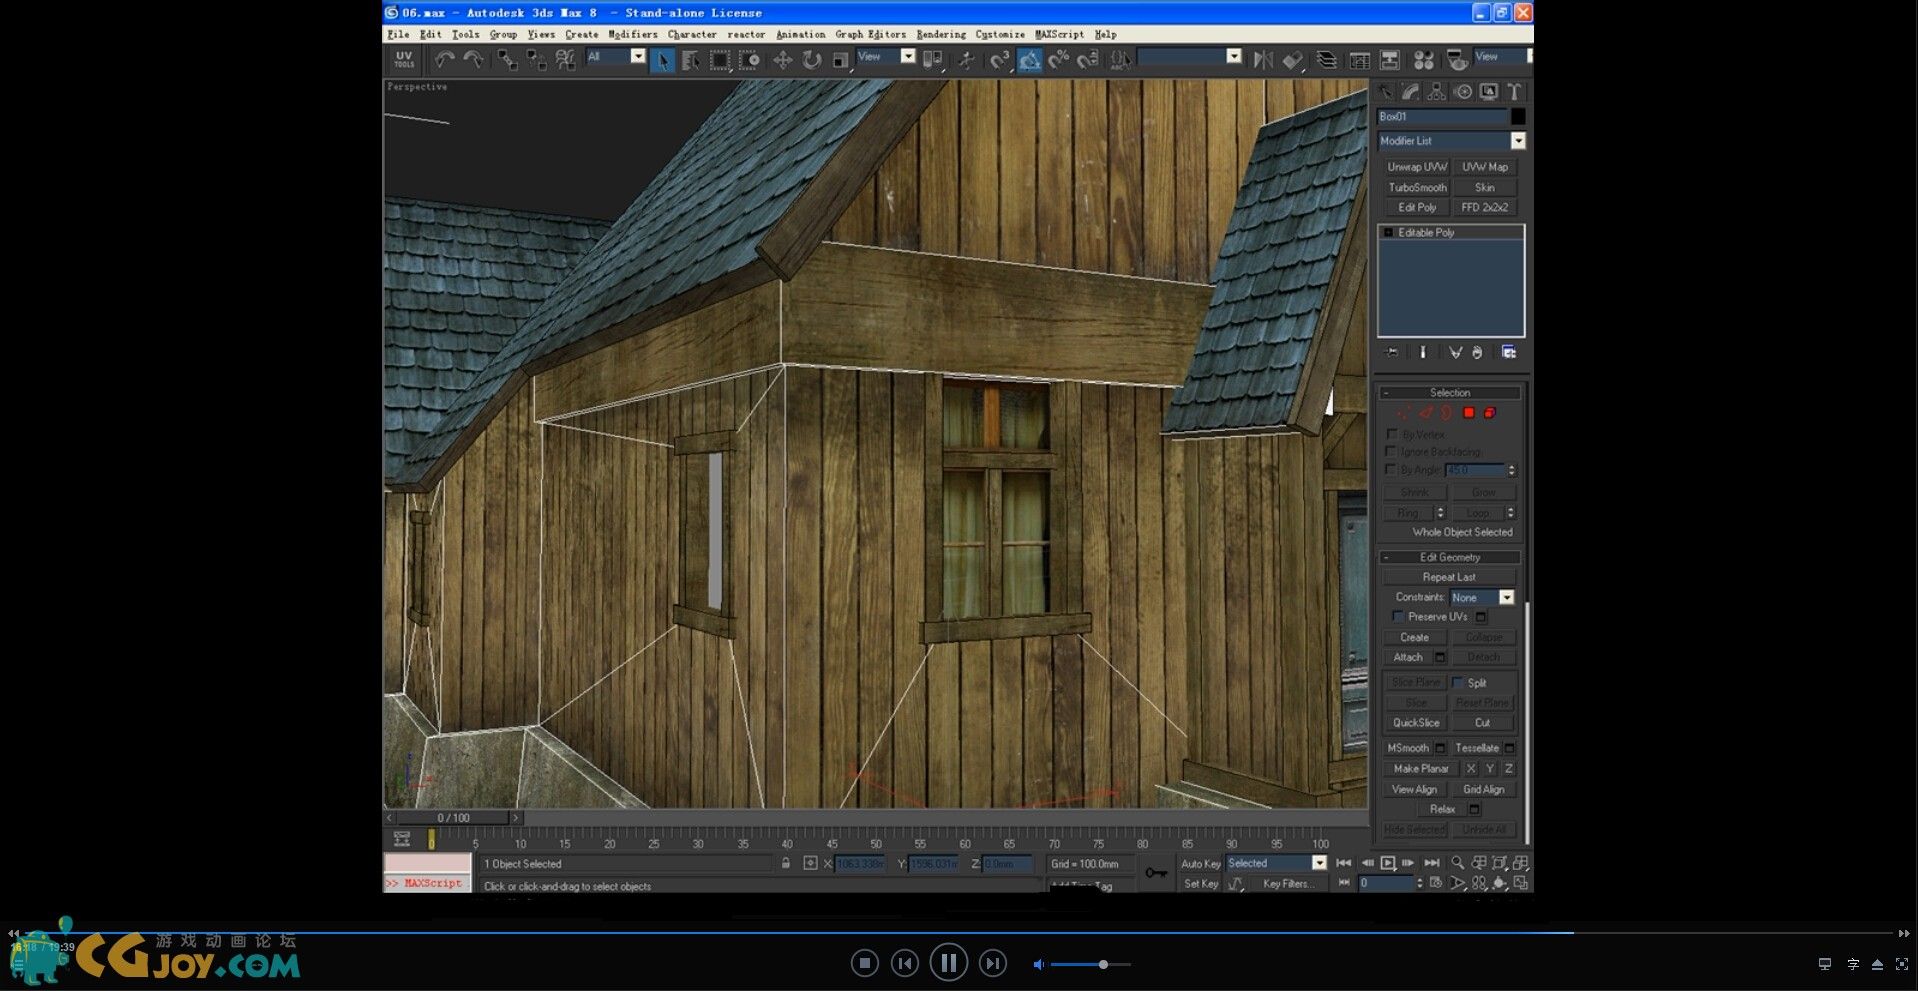1918x991 pixels.
Task: Click the Zoom Extents All icon
Action: [x=1521, y=862]
